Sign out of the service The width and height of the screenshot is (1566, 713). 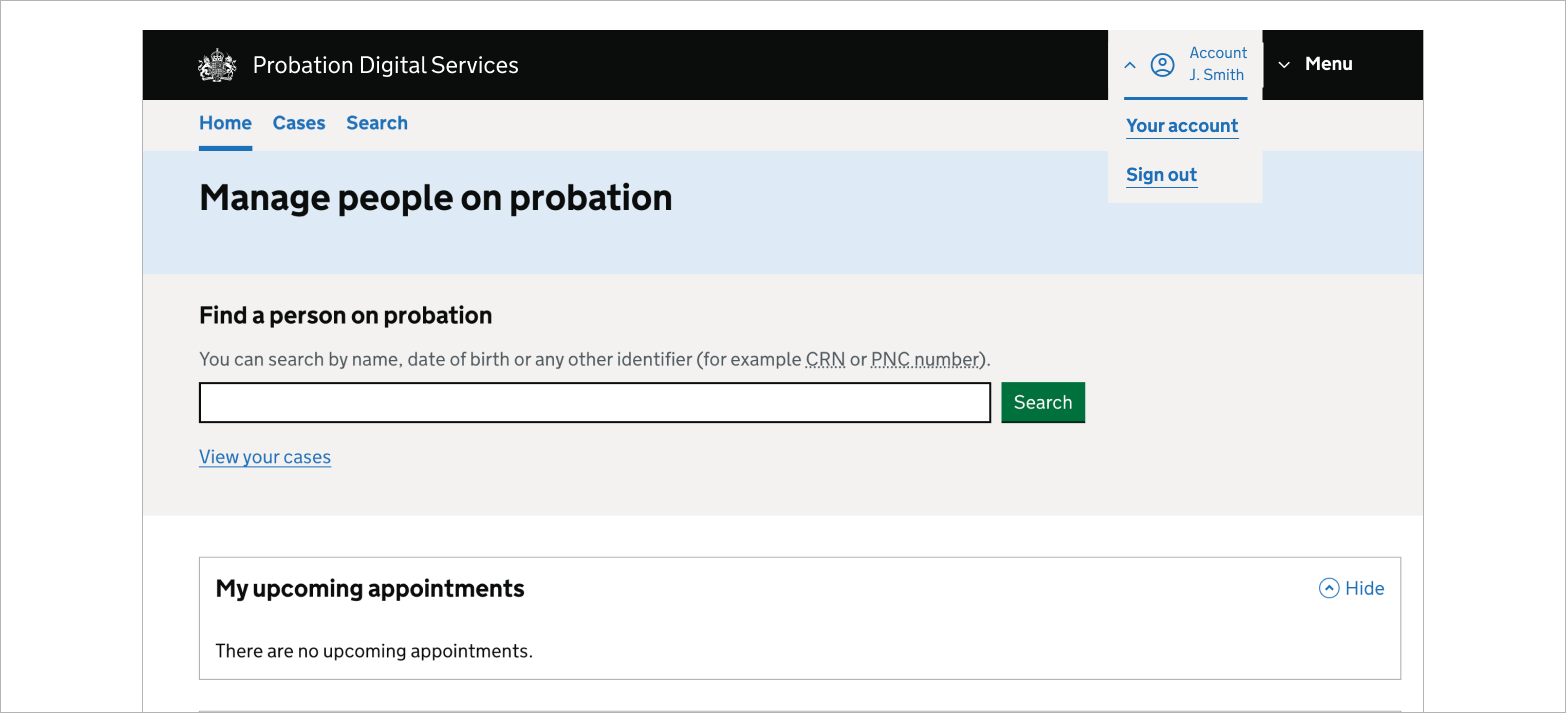(1161, 174)
